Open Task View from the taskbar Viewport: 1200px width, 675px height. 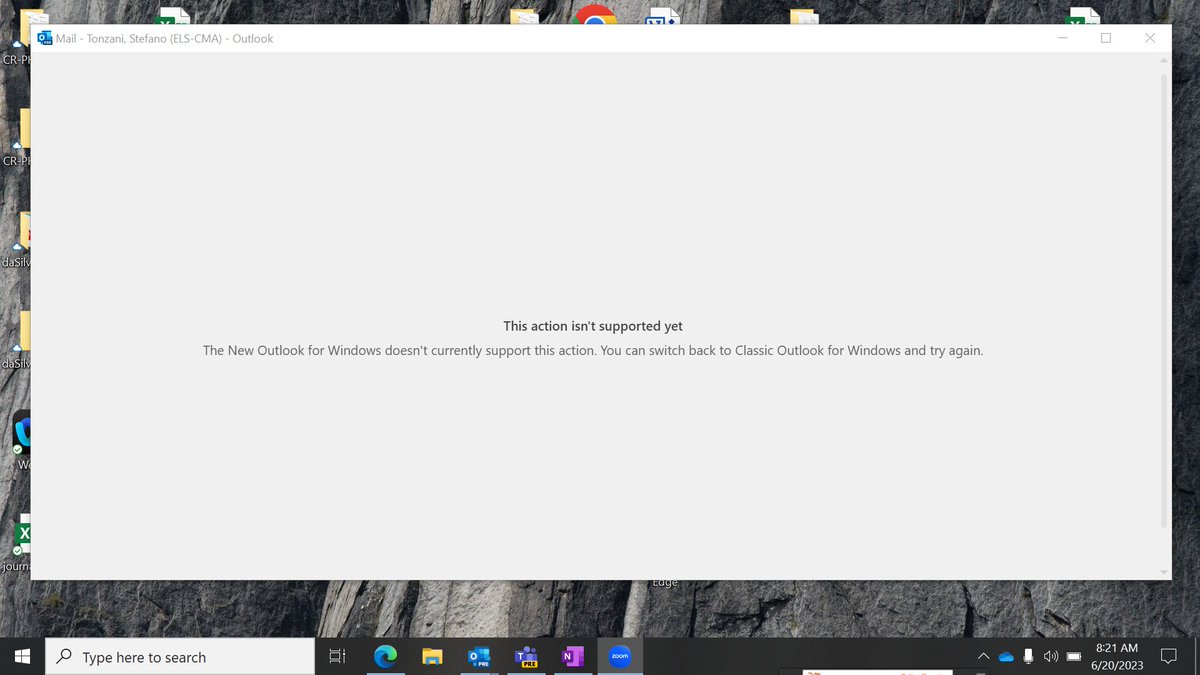pos(337,657)
